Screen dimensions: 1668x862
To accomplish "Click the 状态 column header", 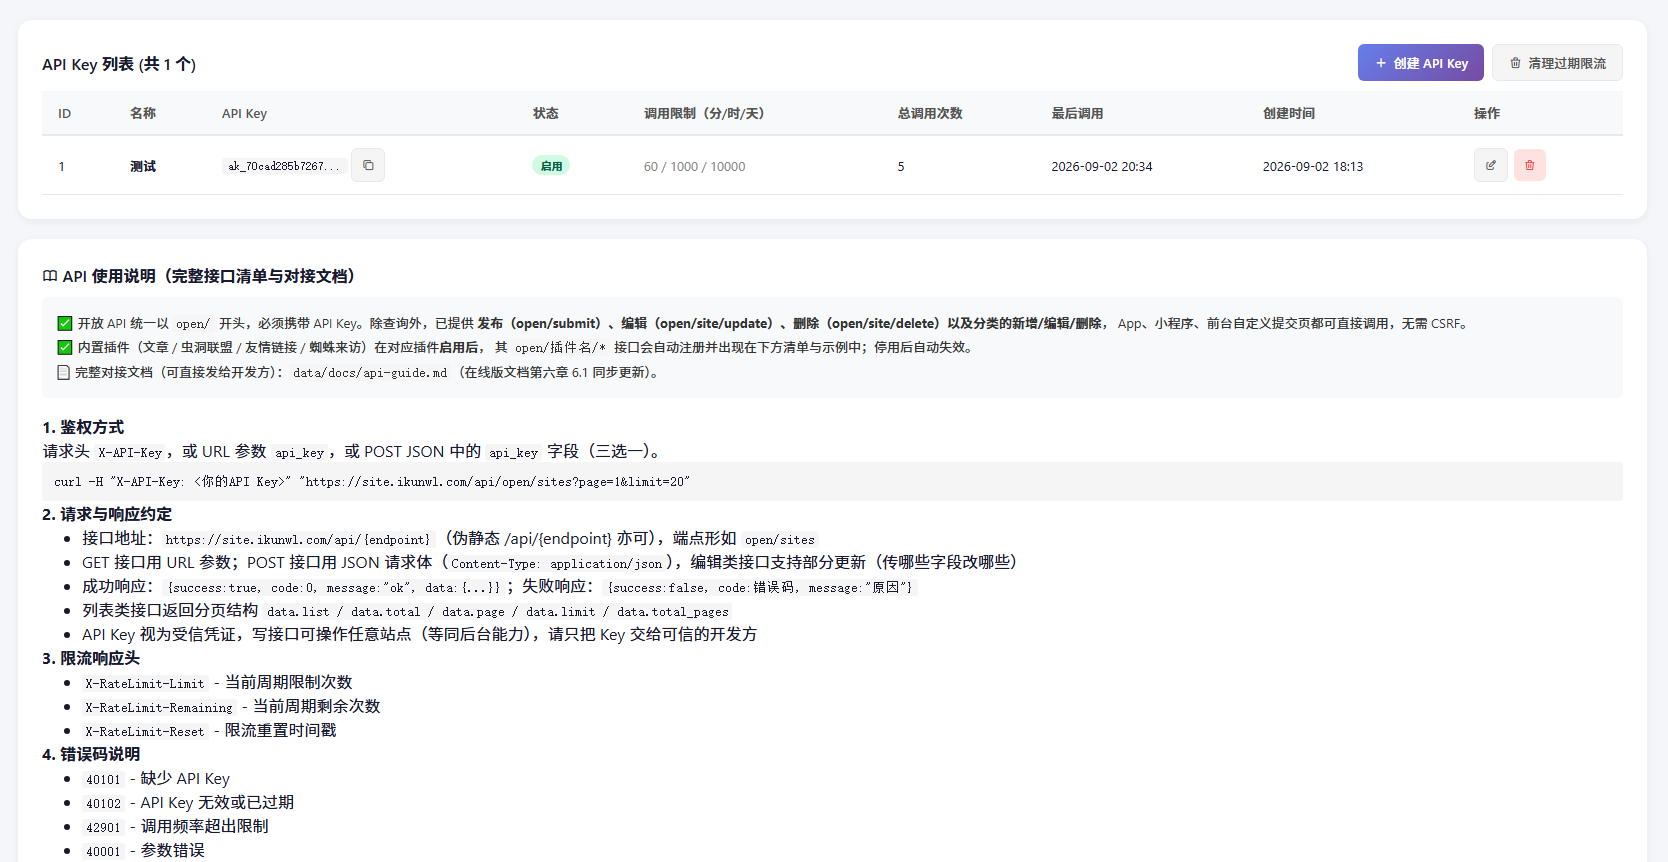I will point(546,113).
